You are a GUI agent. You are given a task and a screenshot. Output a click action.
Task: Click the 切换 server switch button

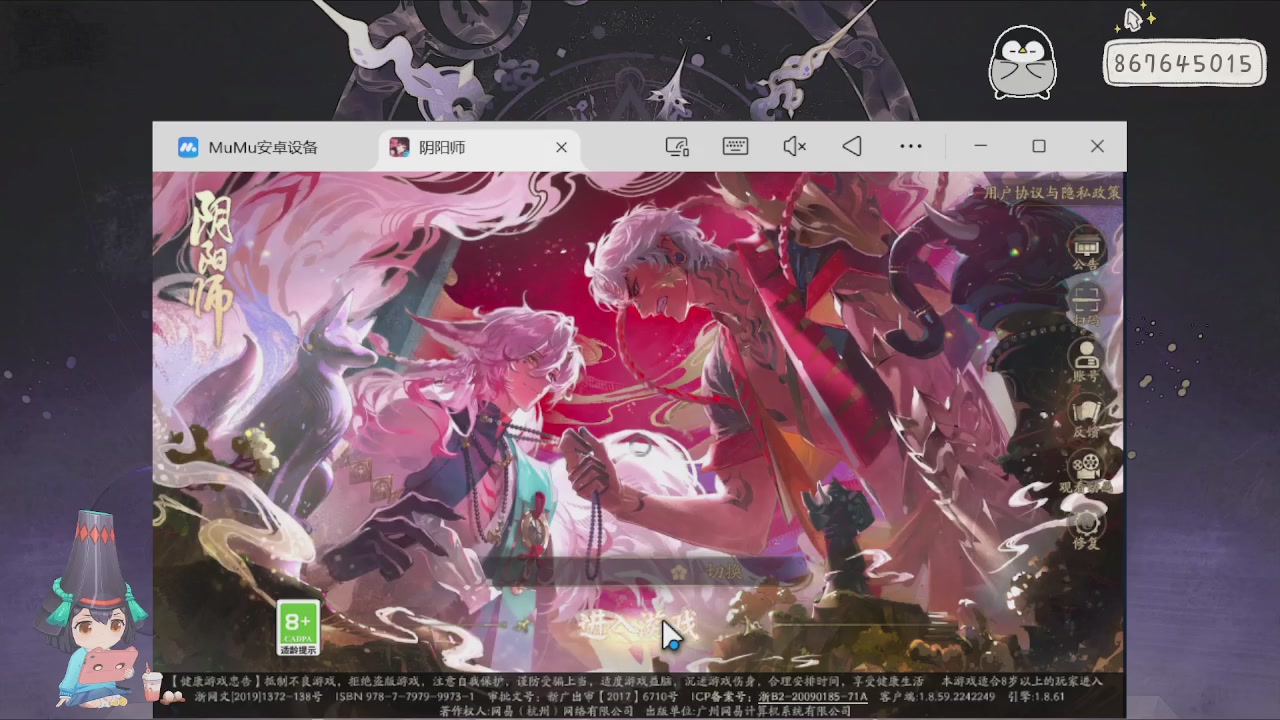point(724,571)
